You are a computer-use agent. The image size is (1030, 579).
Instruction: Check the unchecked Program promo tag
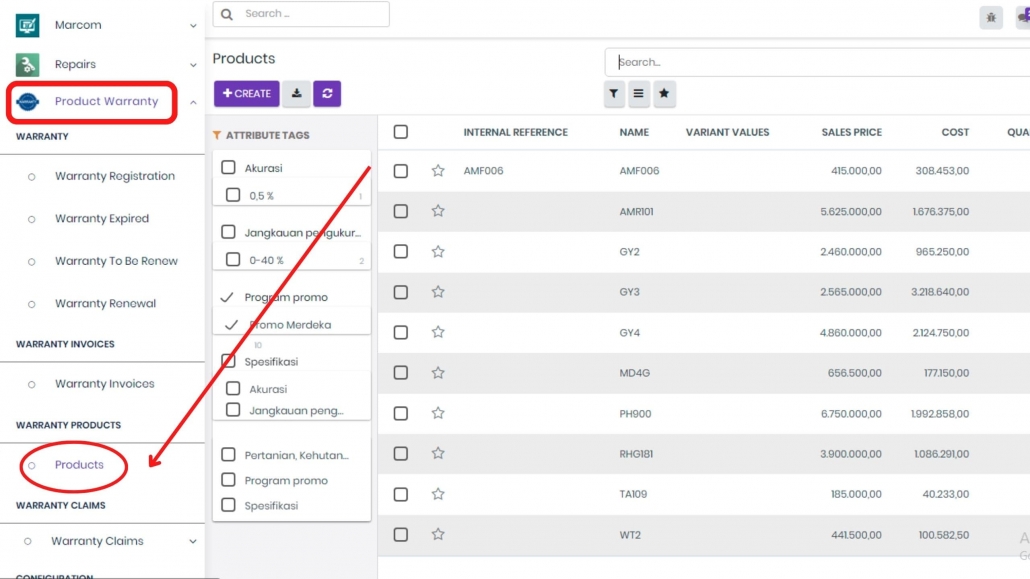click(x=228, y=480)
